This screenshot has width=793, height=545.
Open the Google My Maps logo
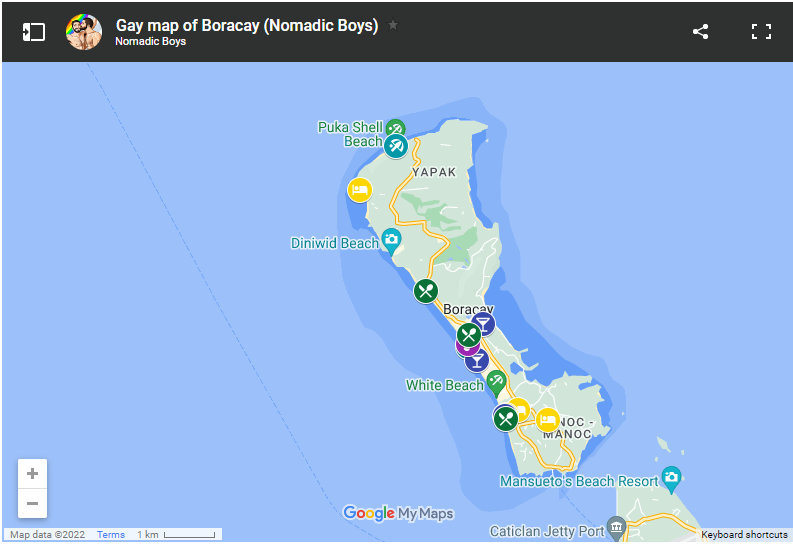click(398, 513)
